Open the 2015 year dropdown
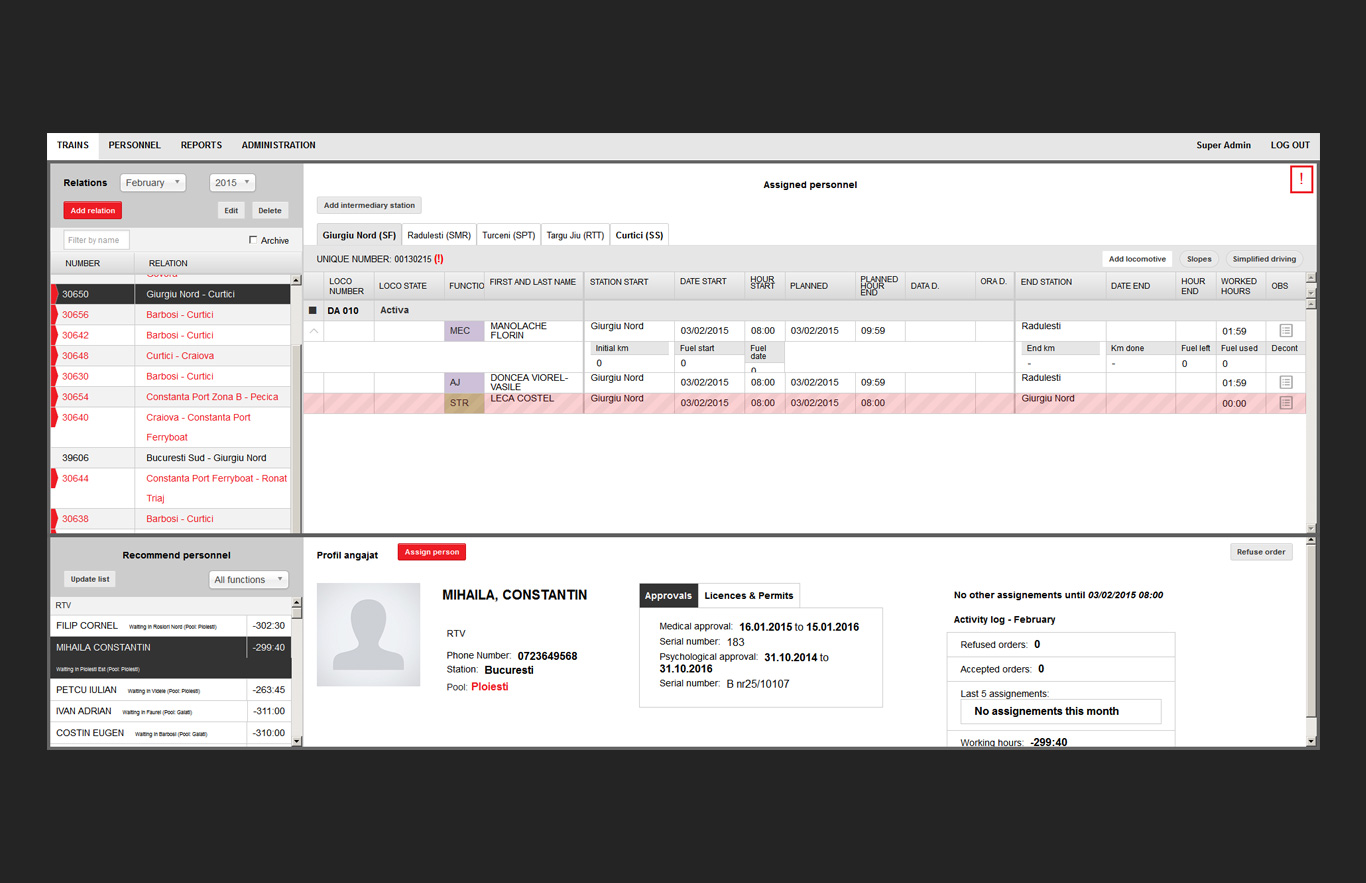1366x883 pixels. [232, 183]
